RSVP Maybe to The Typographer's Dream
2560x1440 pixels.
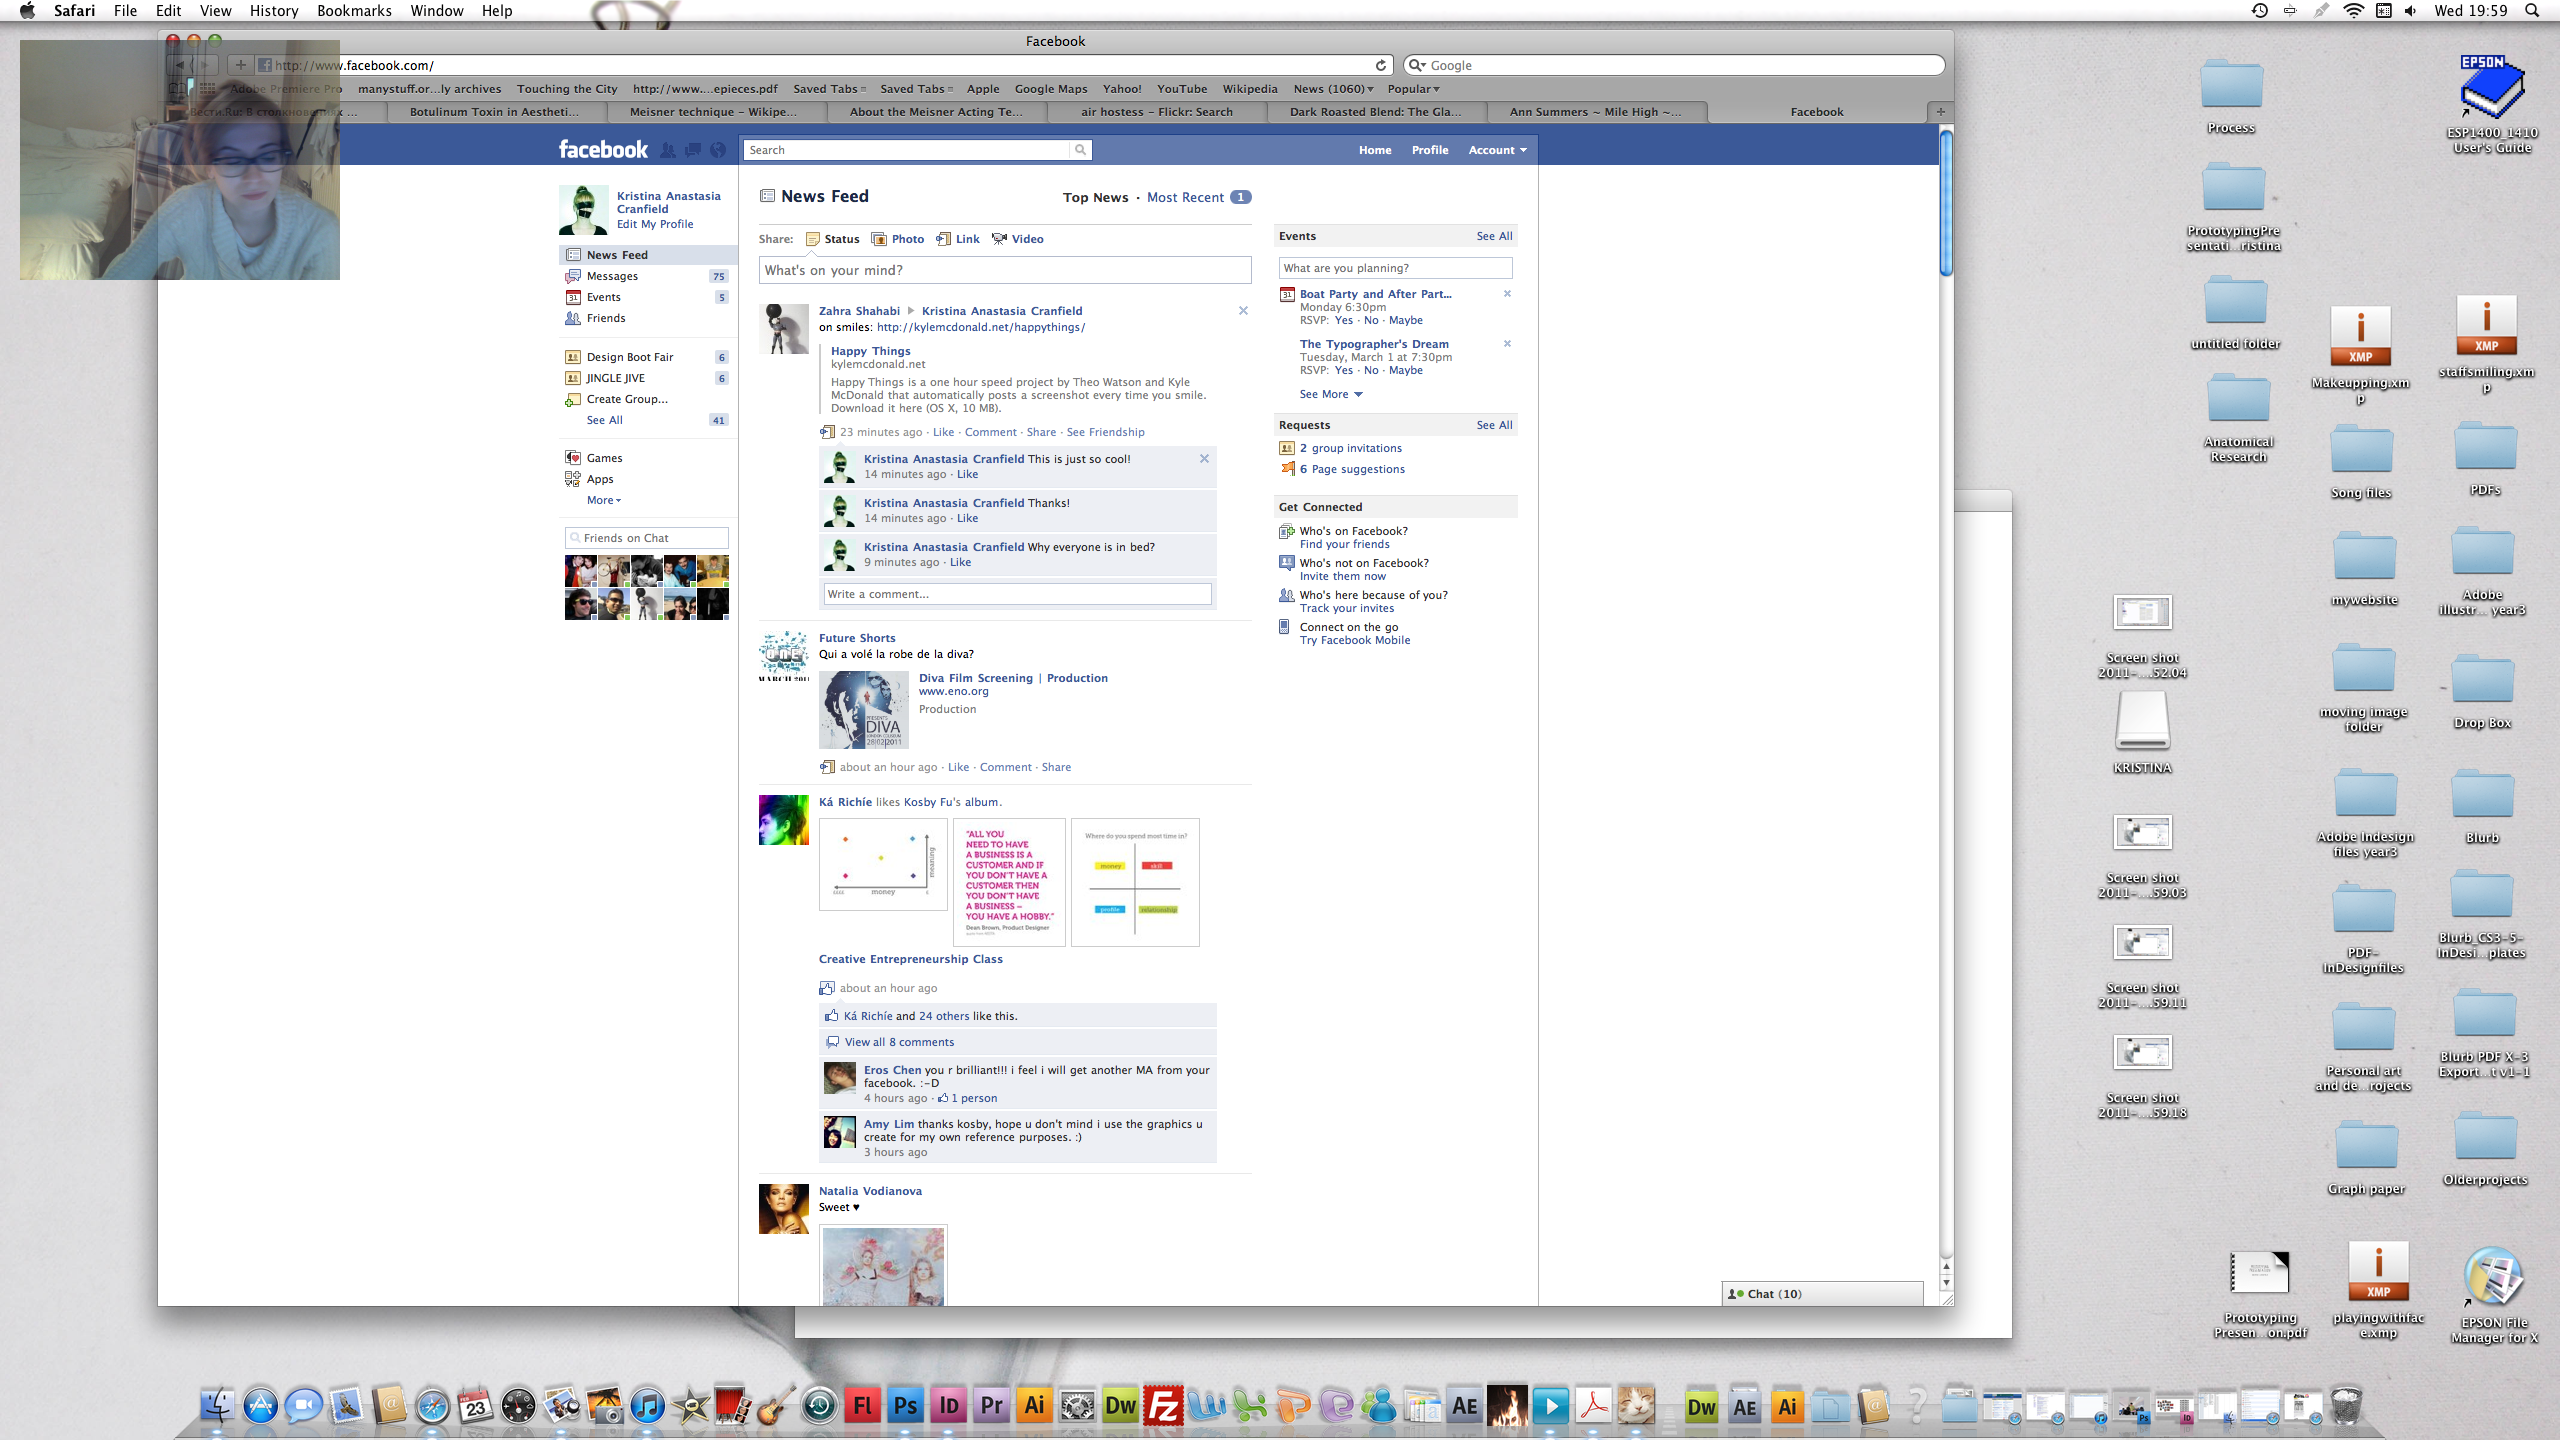[x=1405, y=370]
